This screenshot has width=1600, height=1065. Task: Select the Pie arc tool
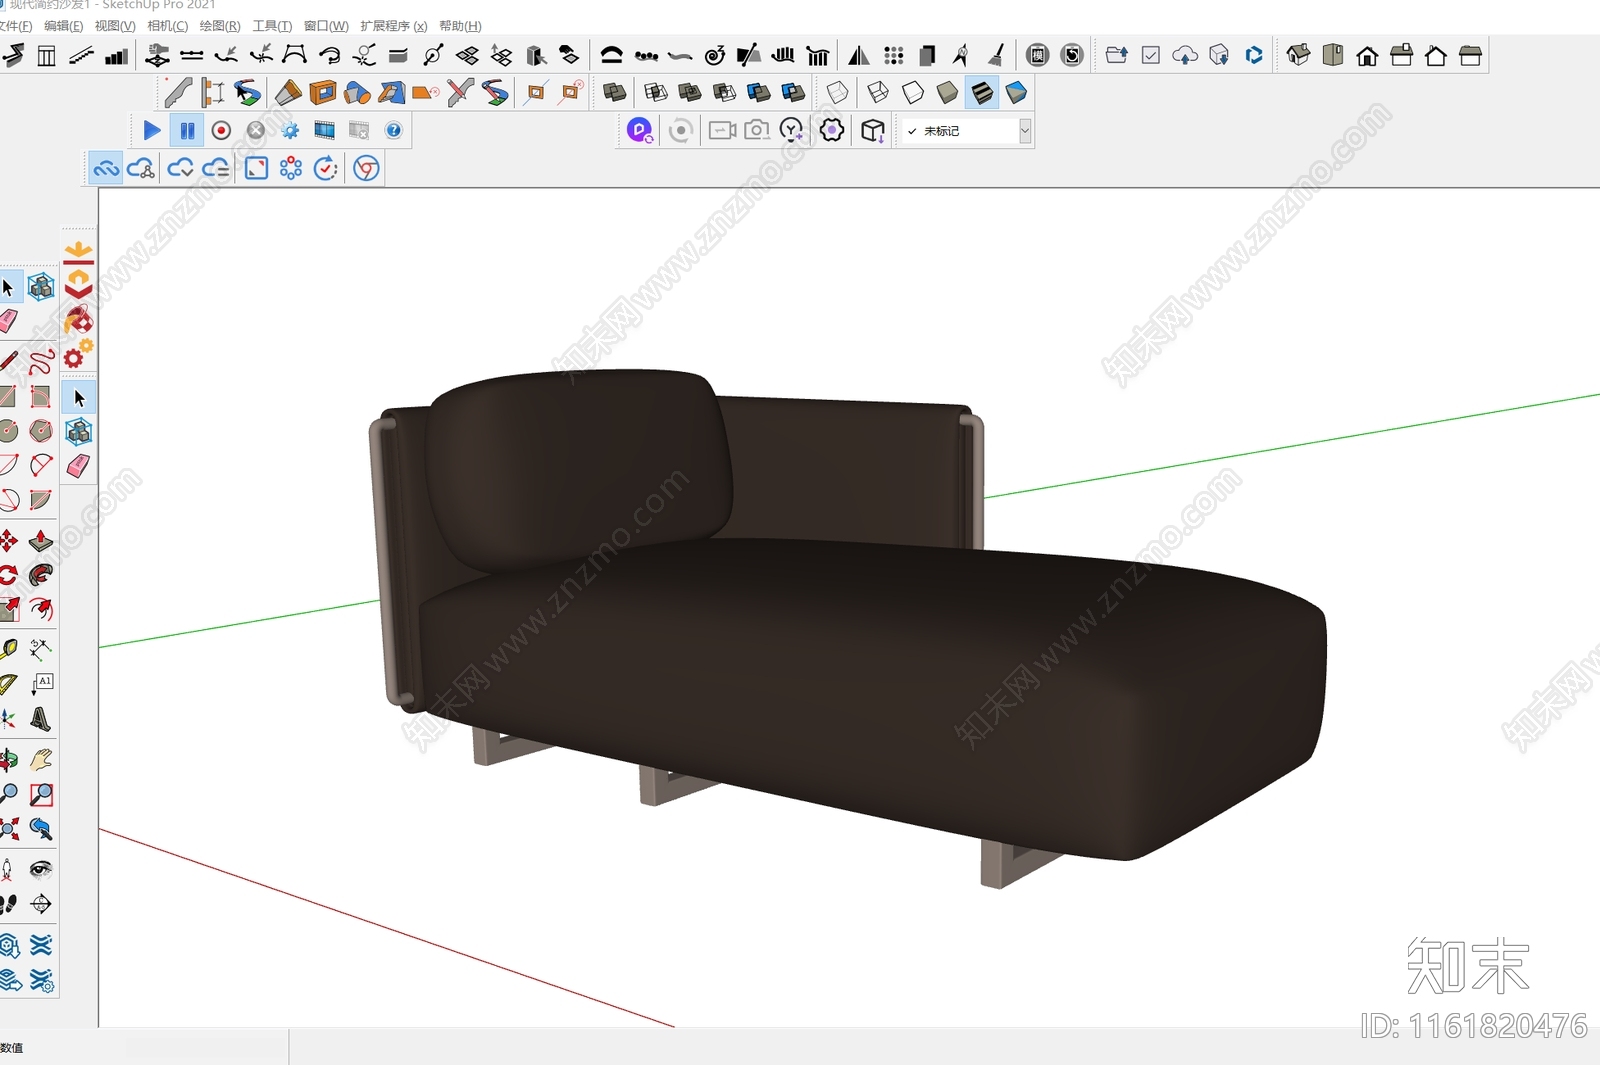41,499
